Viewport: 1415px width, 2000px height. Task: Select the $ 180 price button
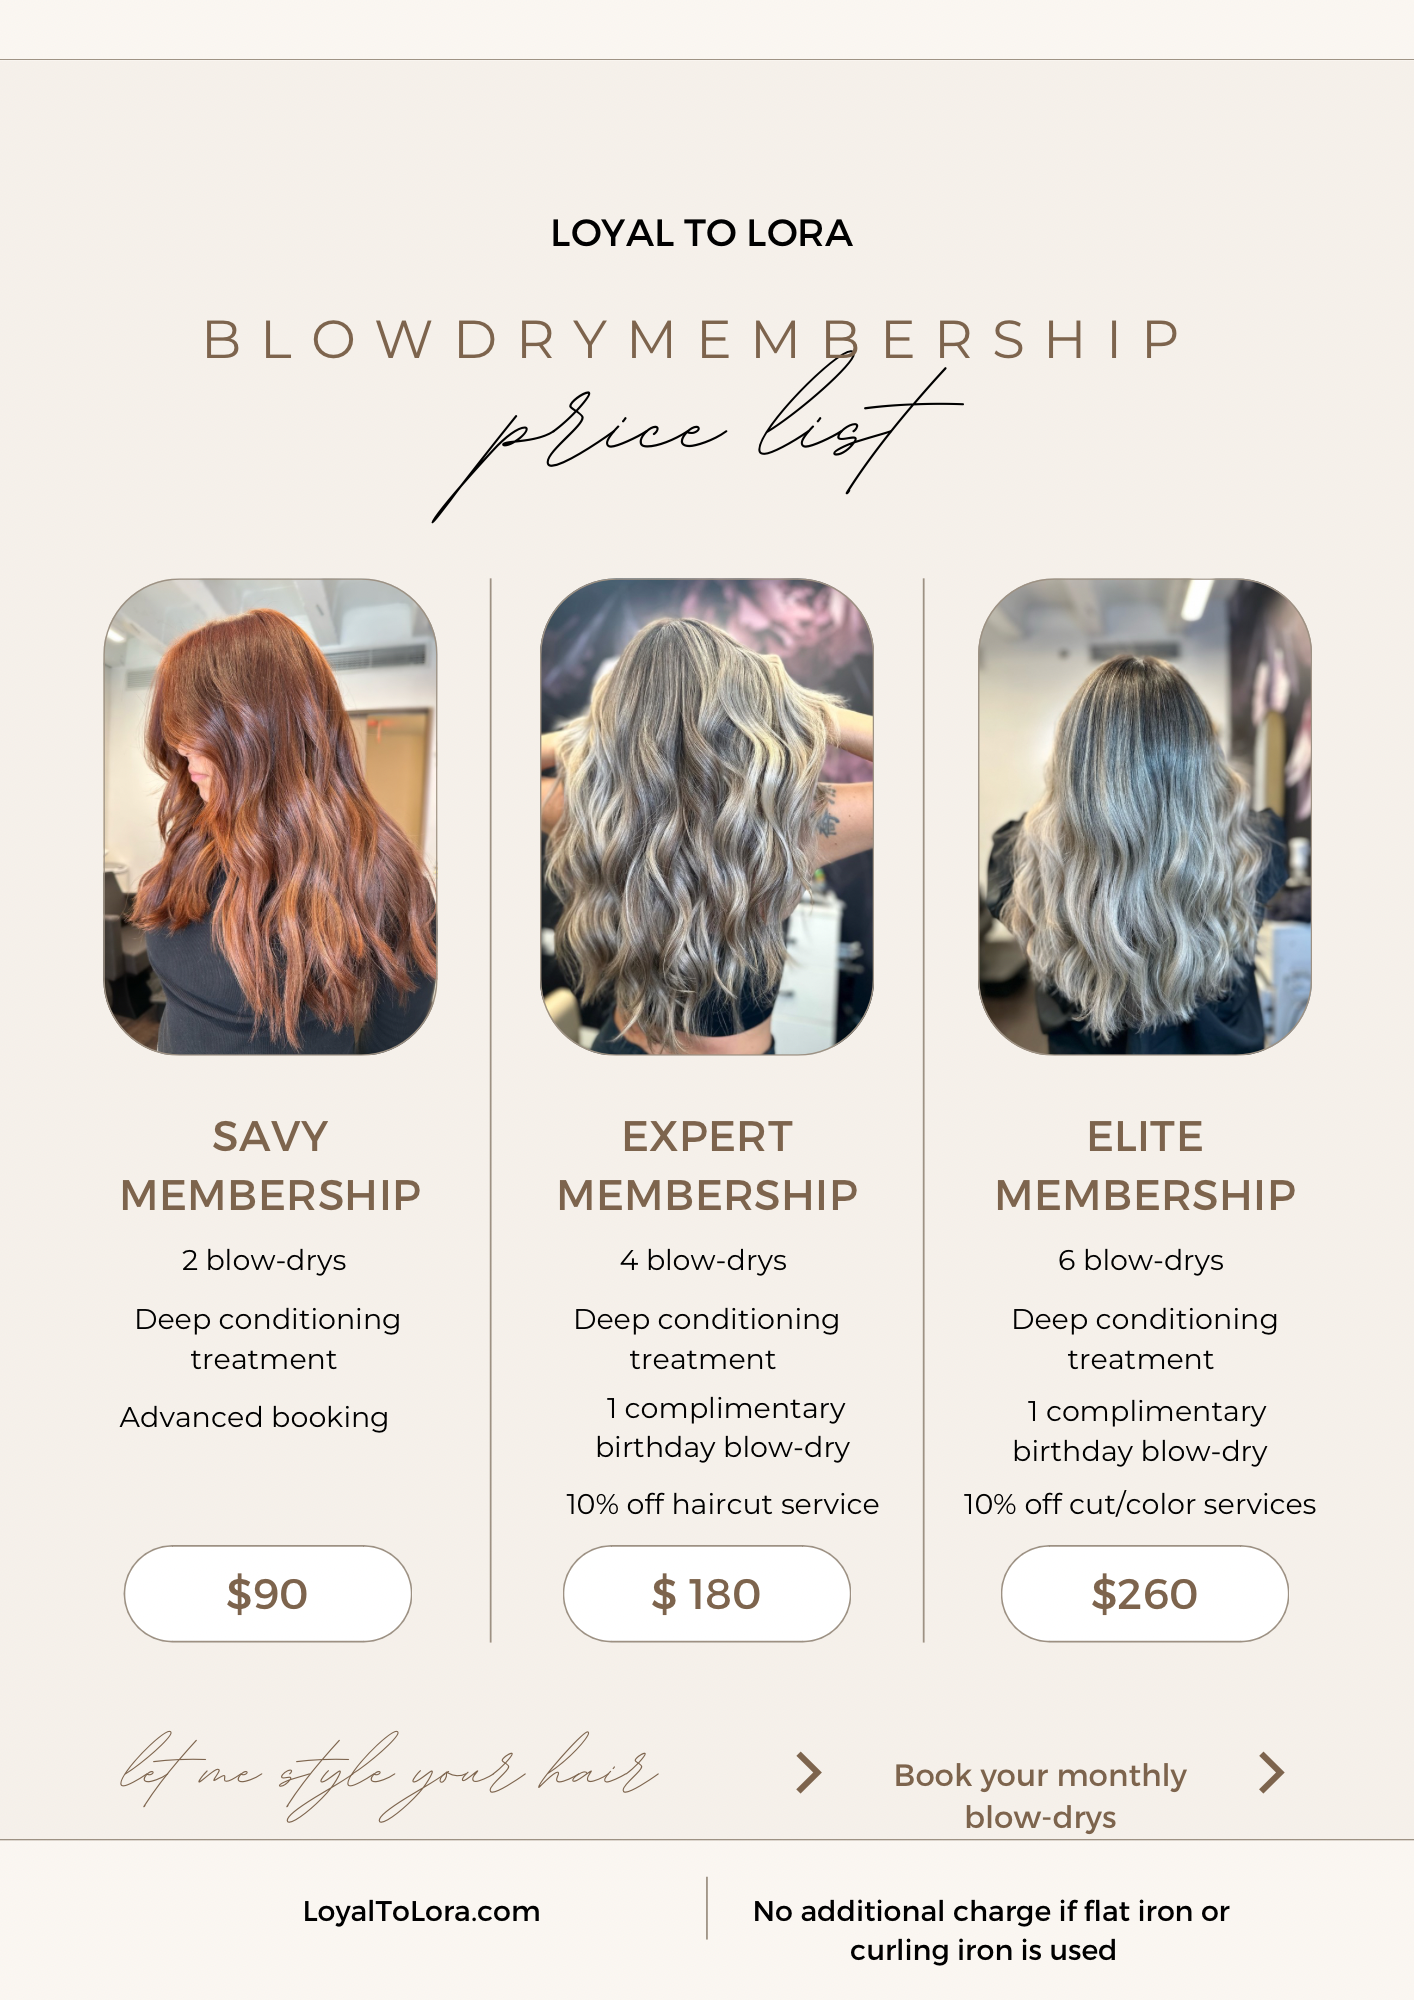coord(707,1593)
